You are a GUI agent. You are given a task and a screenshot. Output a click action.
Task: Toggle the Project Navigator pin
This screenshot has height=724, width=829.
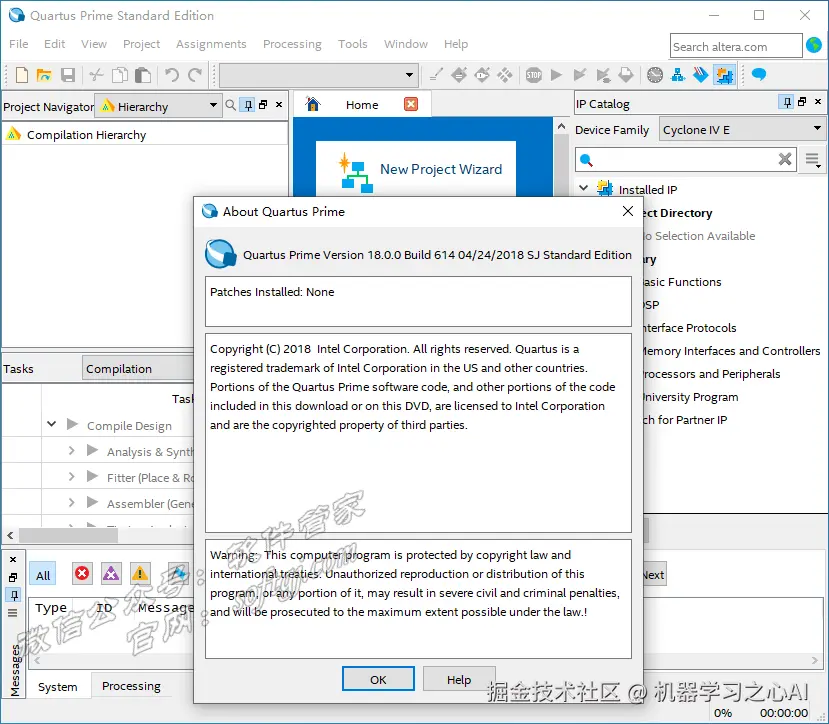248,105
